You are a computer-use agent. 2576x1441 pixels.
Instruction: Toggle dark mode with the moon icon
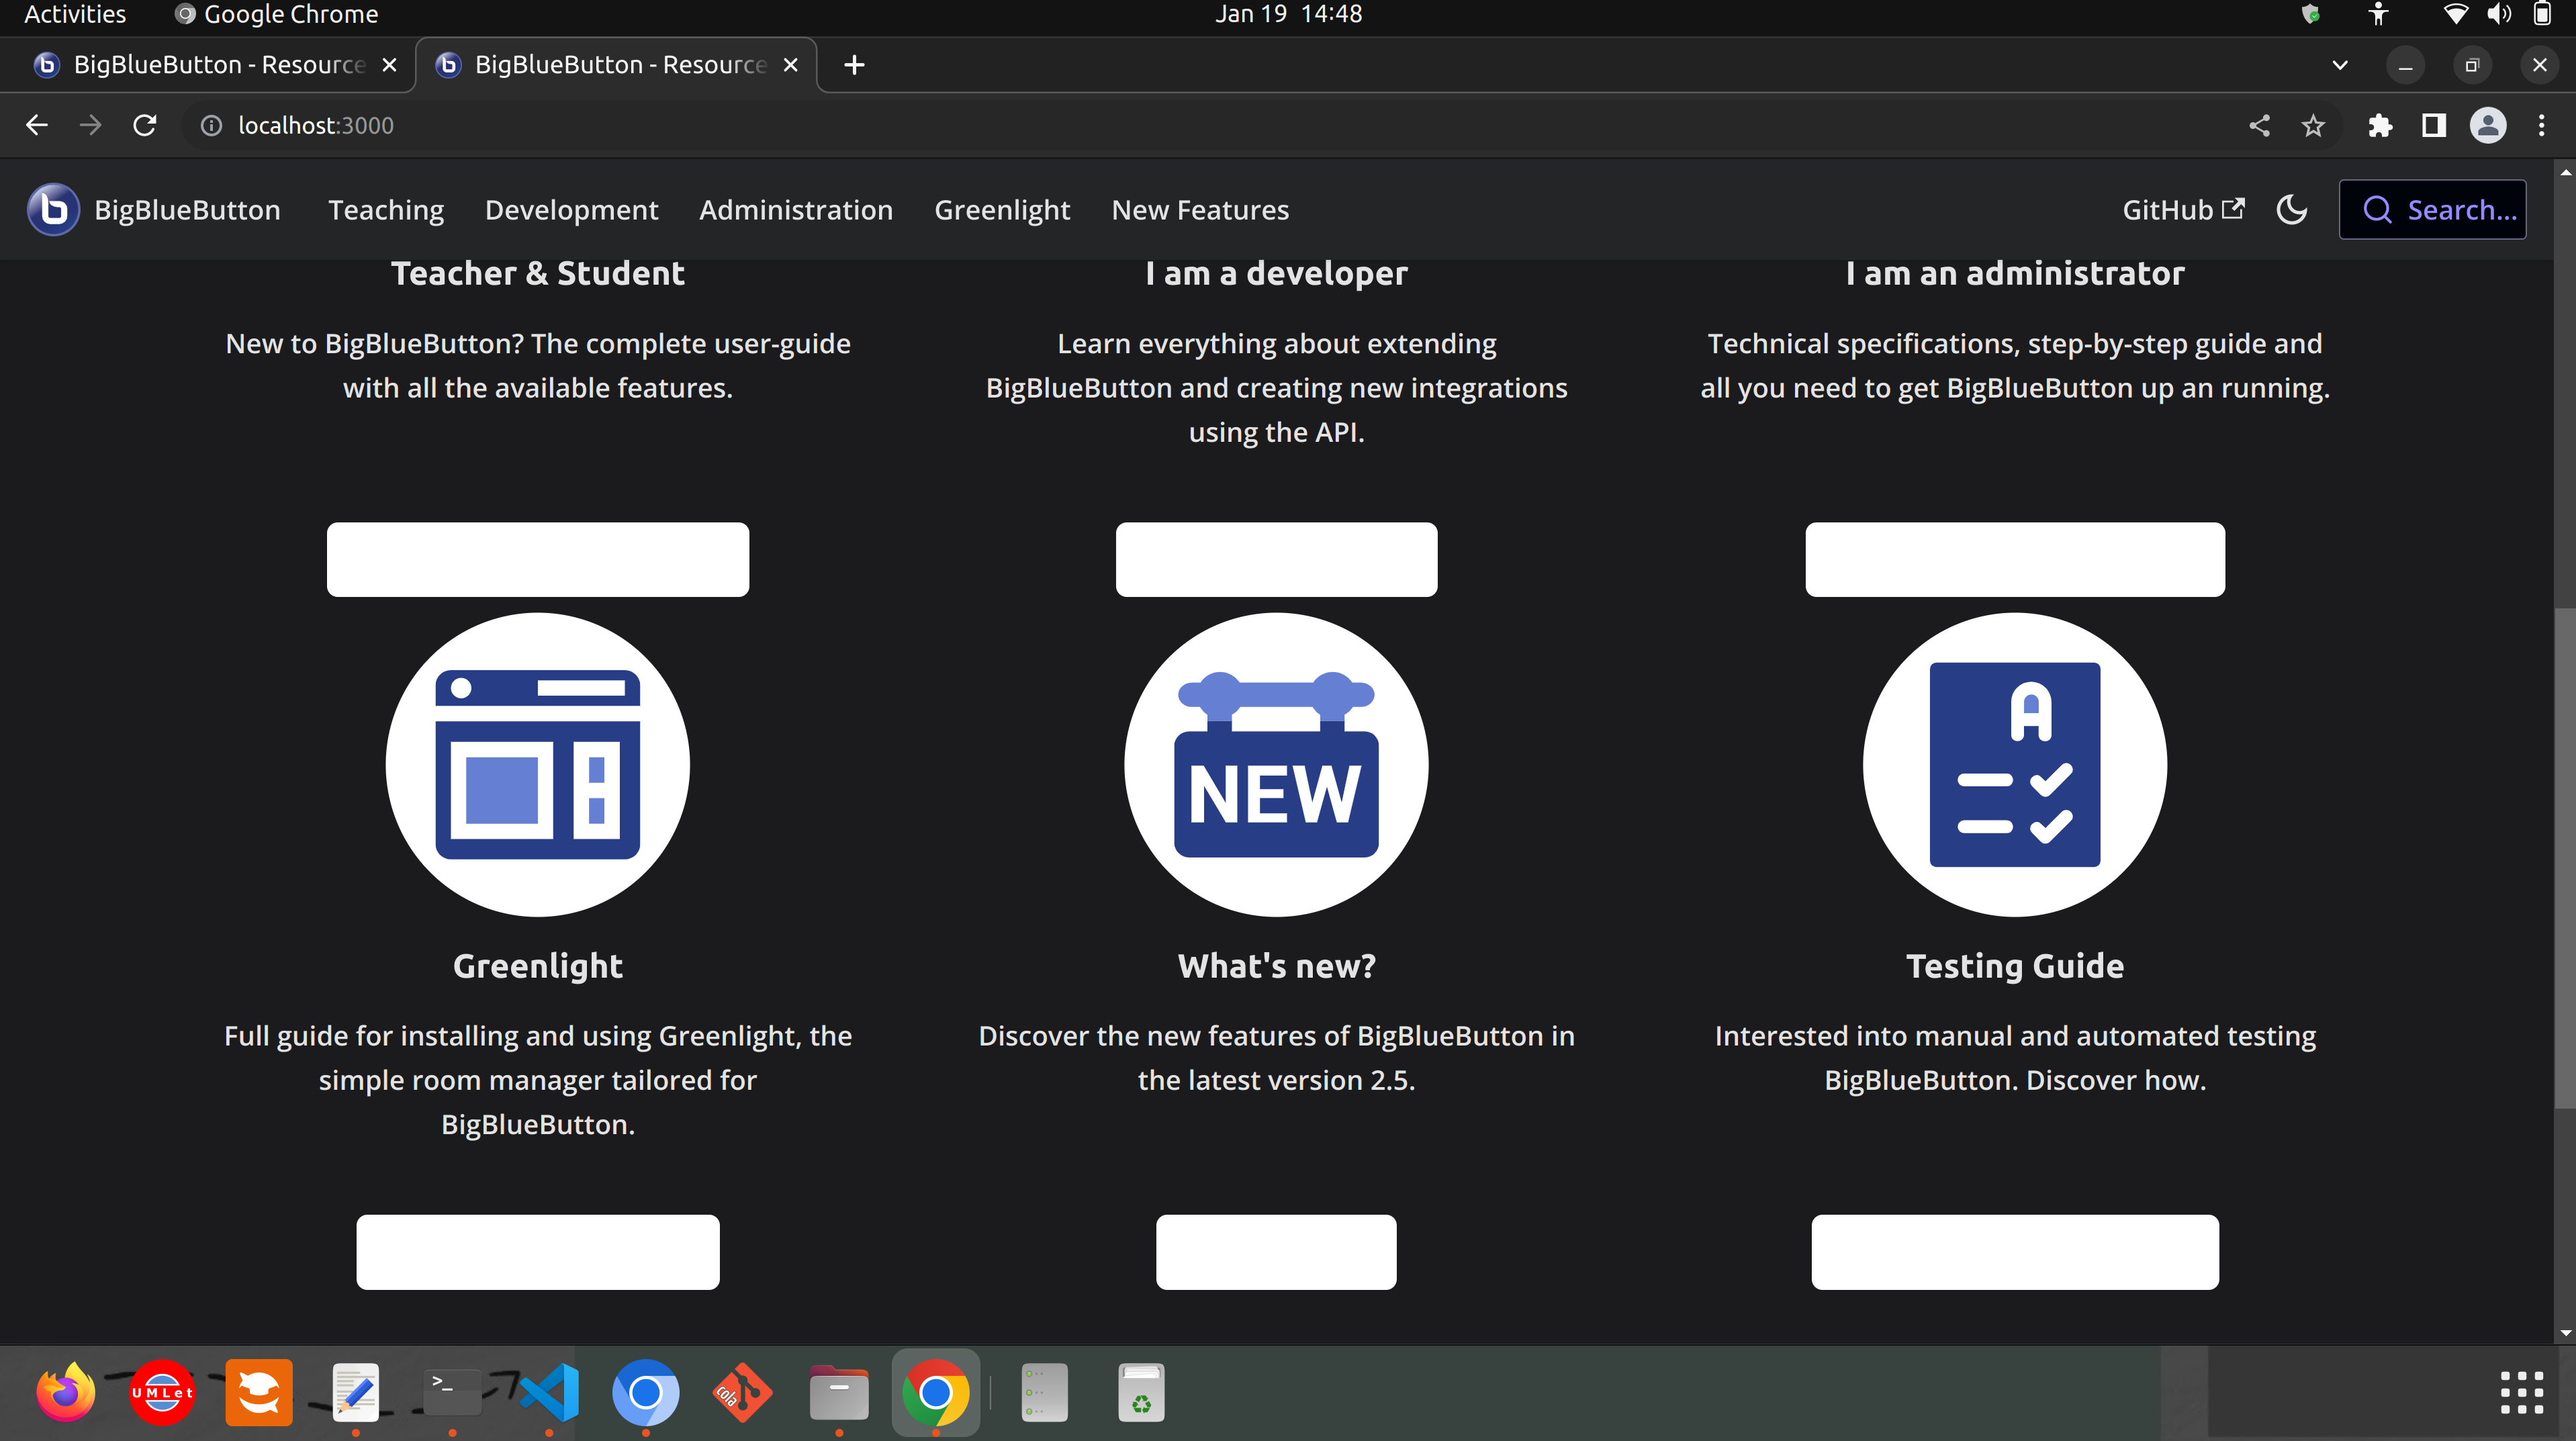(x=2291, y=209)
